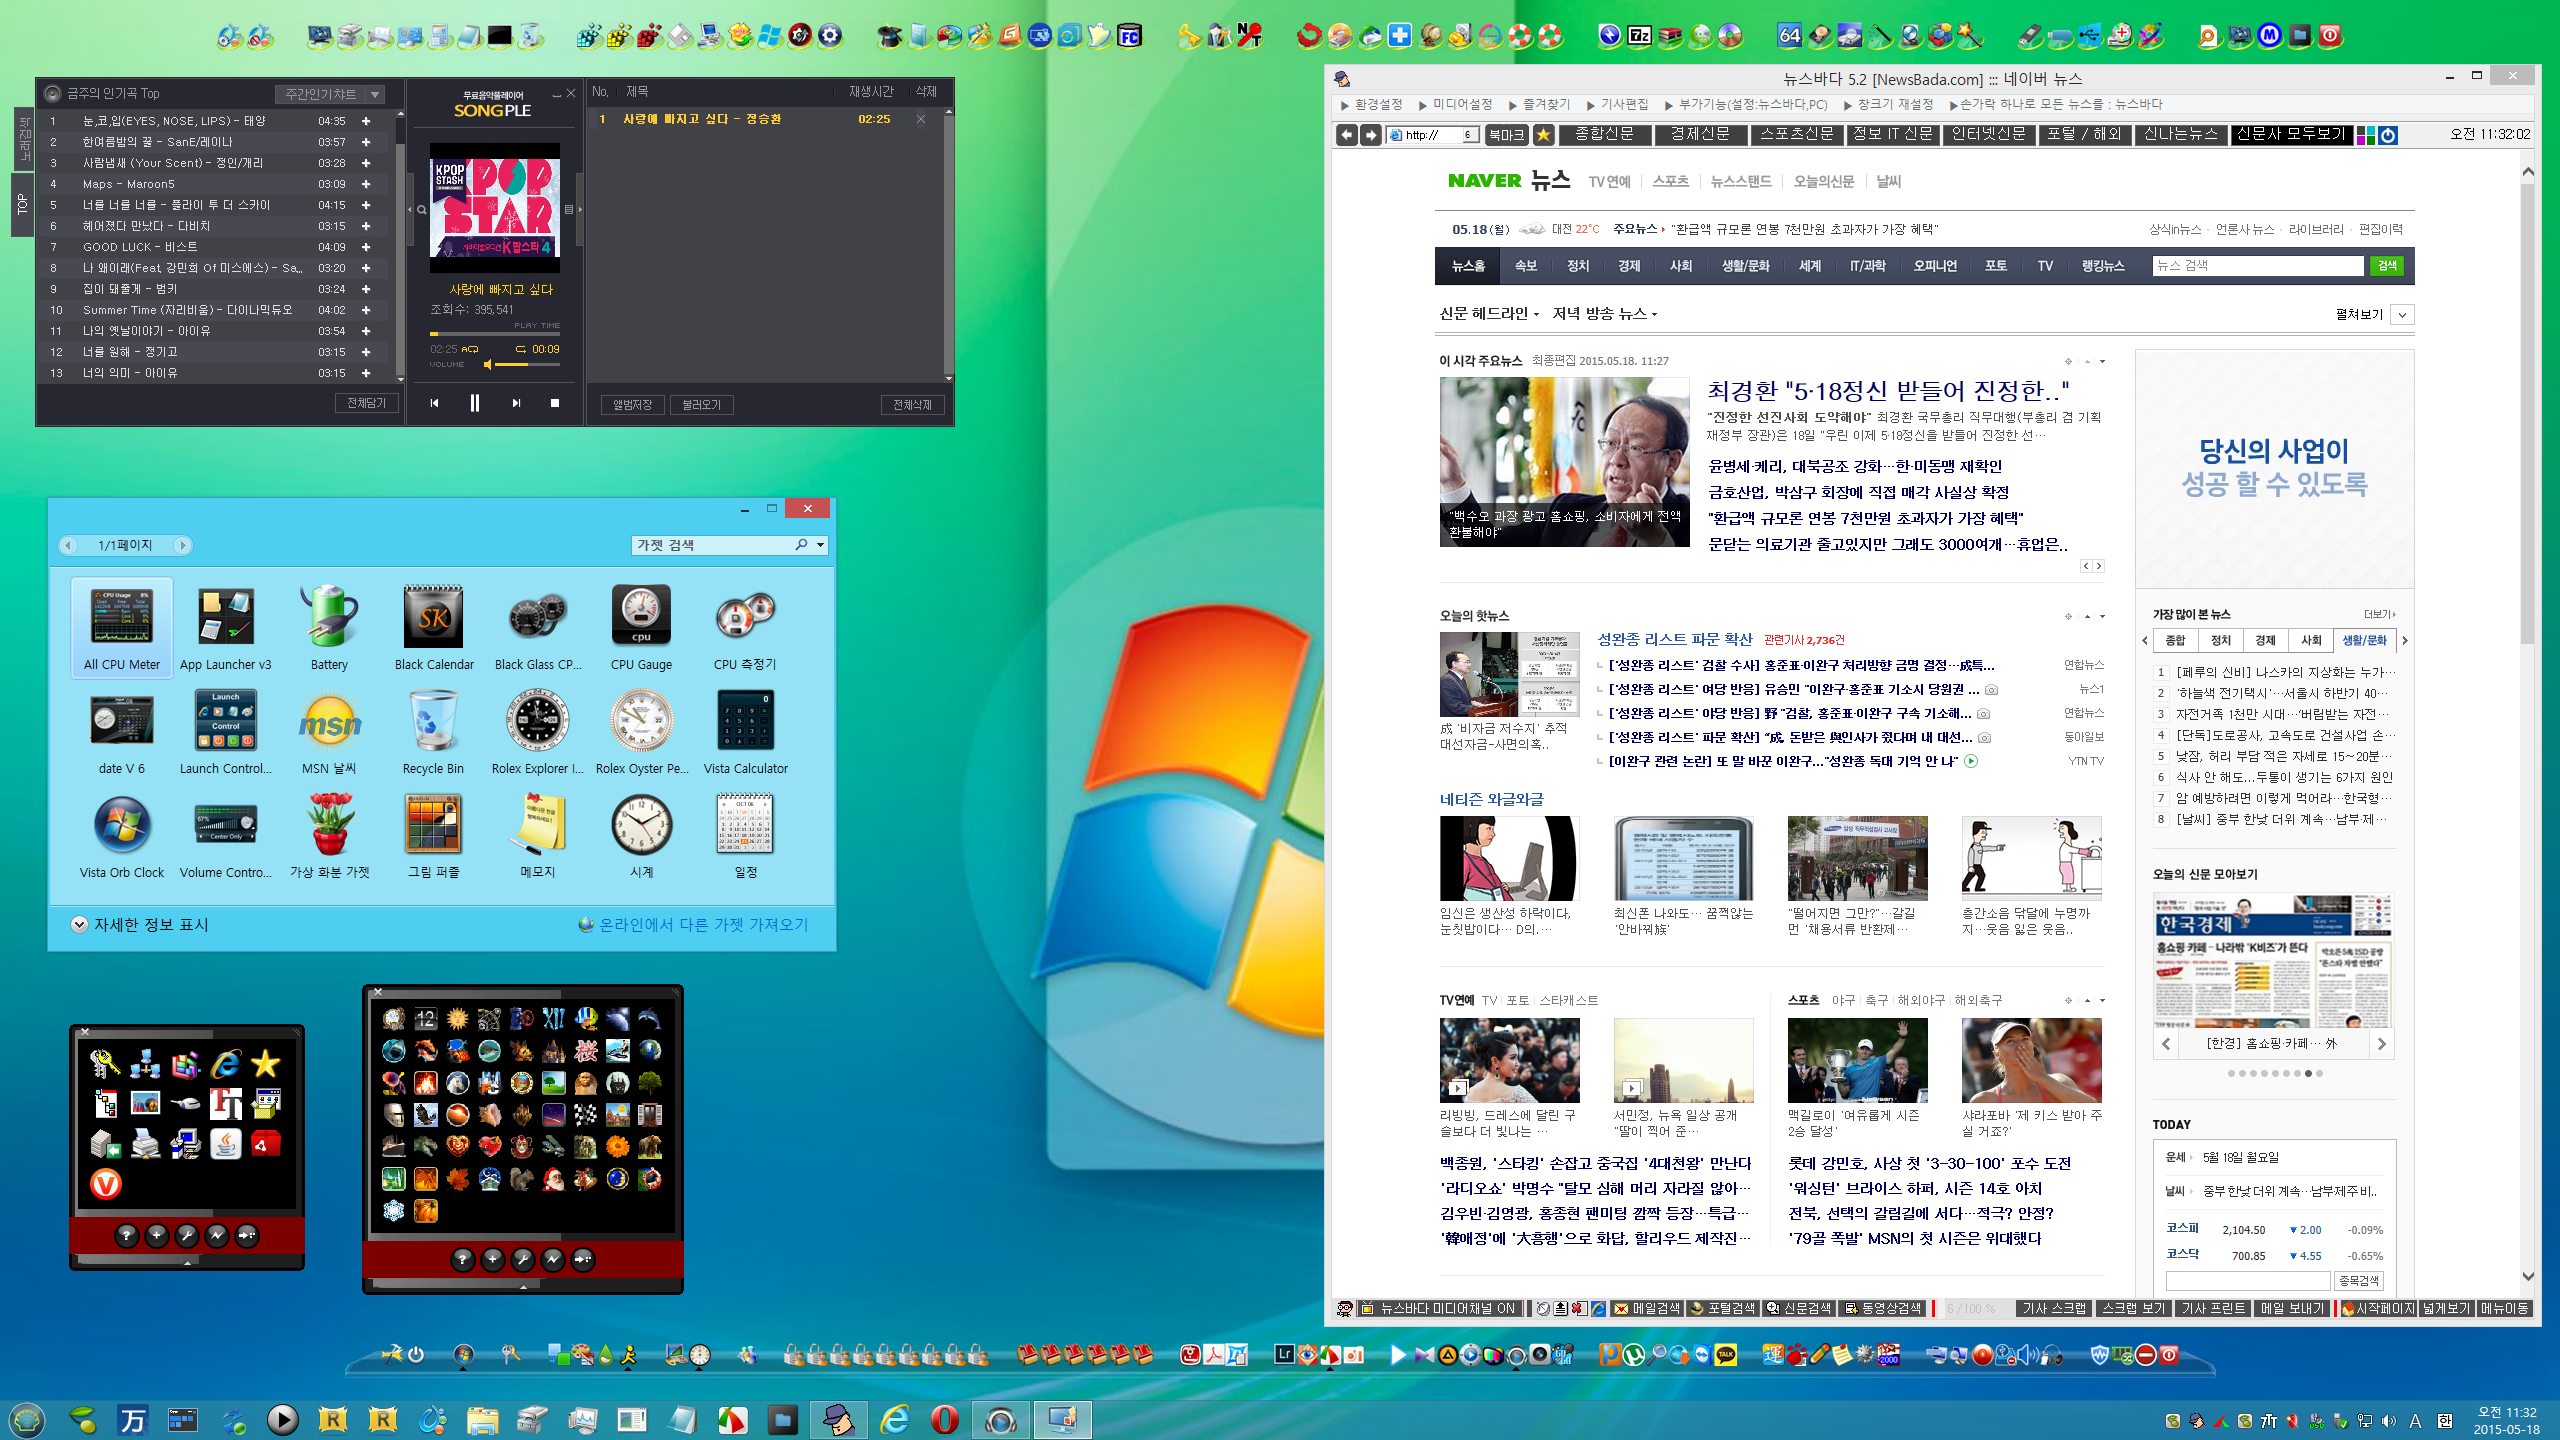Open the gadget search dropdown arrow
This screenshot has height=1440, width=2560.
coord(821,545)
